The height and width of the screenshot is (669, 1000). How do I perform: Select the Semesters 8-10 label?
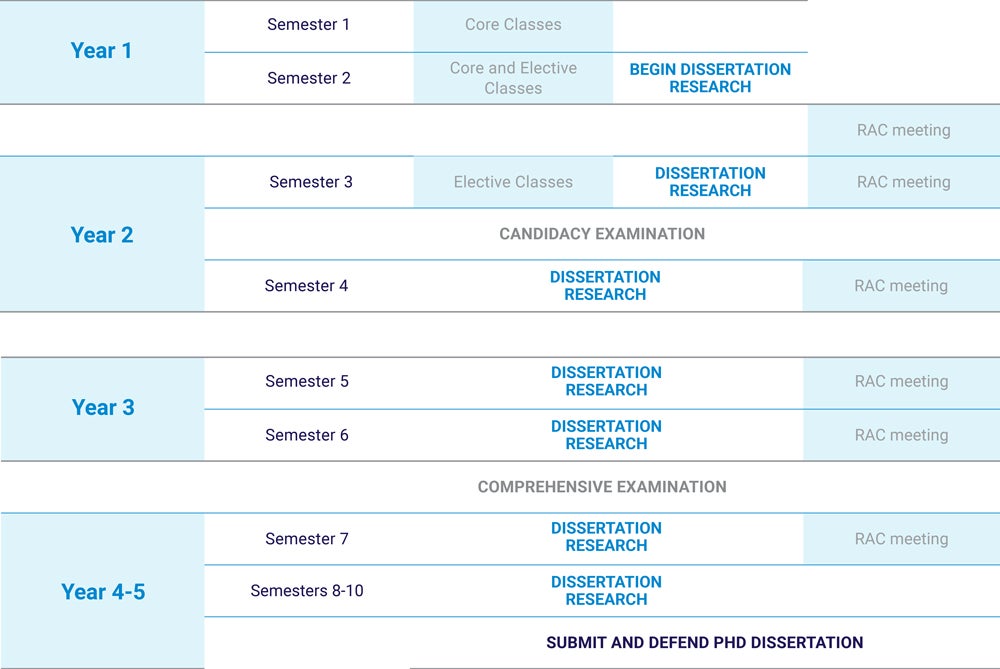pyautogui.click(x=307, y=591)
